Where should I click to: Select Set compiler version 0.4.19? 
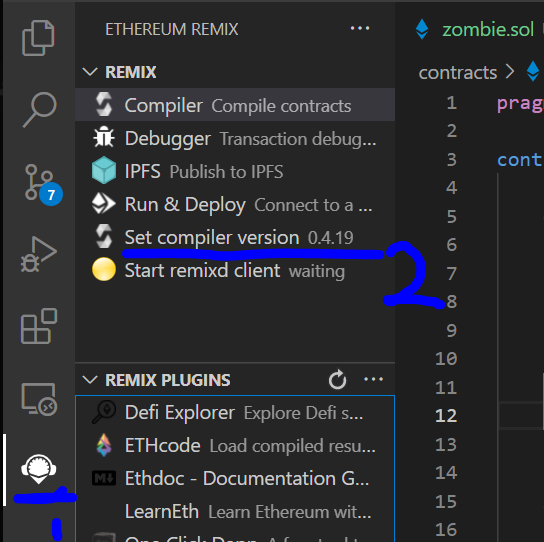(235, 236)
